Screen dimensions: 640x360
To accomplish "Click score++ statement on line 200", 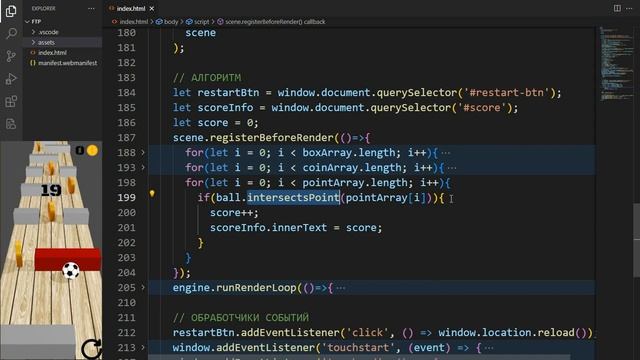I will 234,213.
